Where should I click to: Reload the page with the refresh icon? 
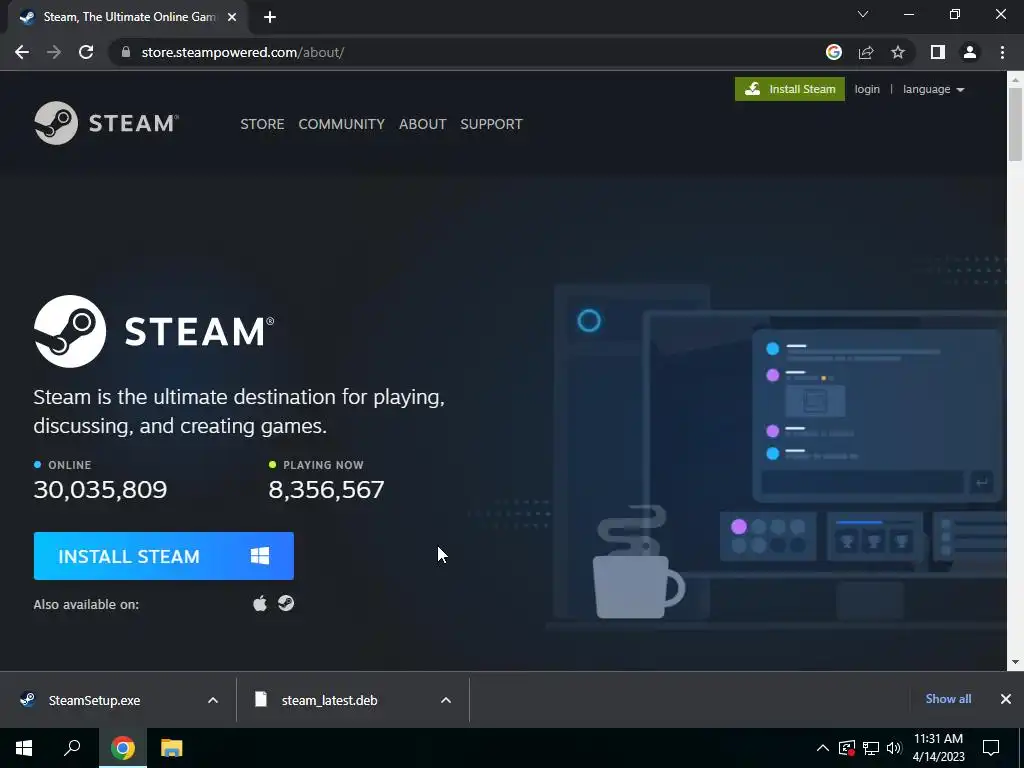tap(86, 52)
